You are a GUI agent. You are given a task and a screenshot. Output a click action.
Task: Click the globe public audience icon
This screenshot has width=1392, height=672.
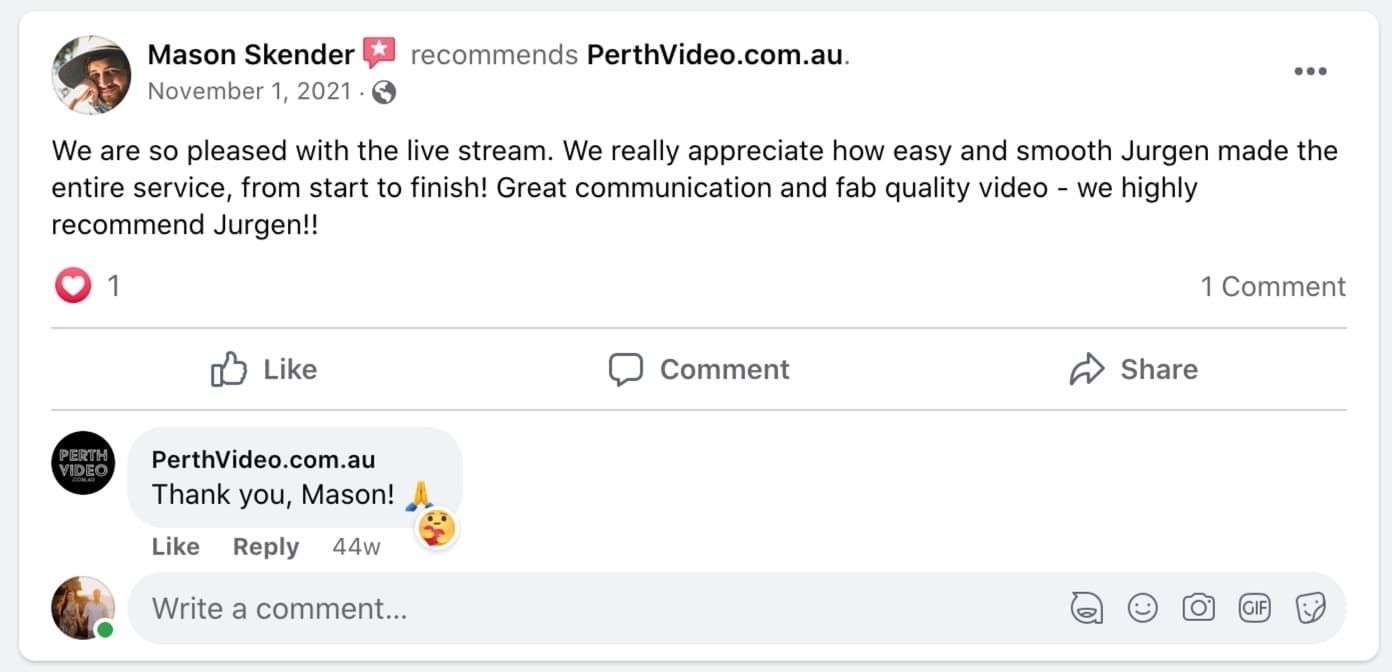click(384, 92)
